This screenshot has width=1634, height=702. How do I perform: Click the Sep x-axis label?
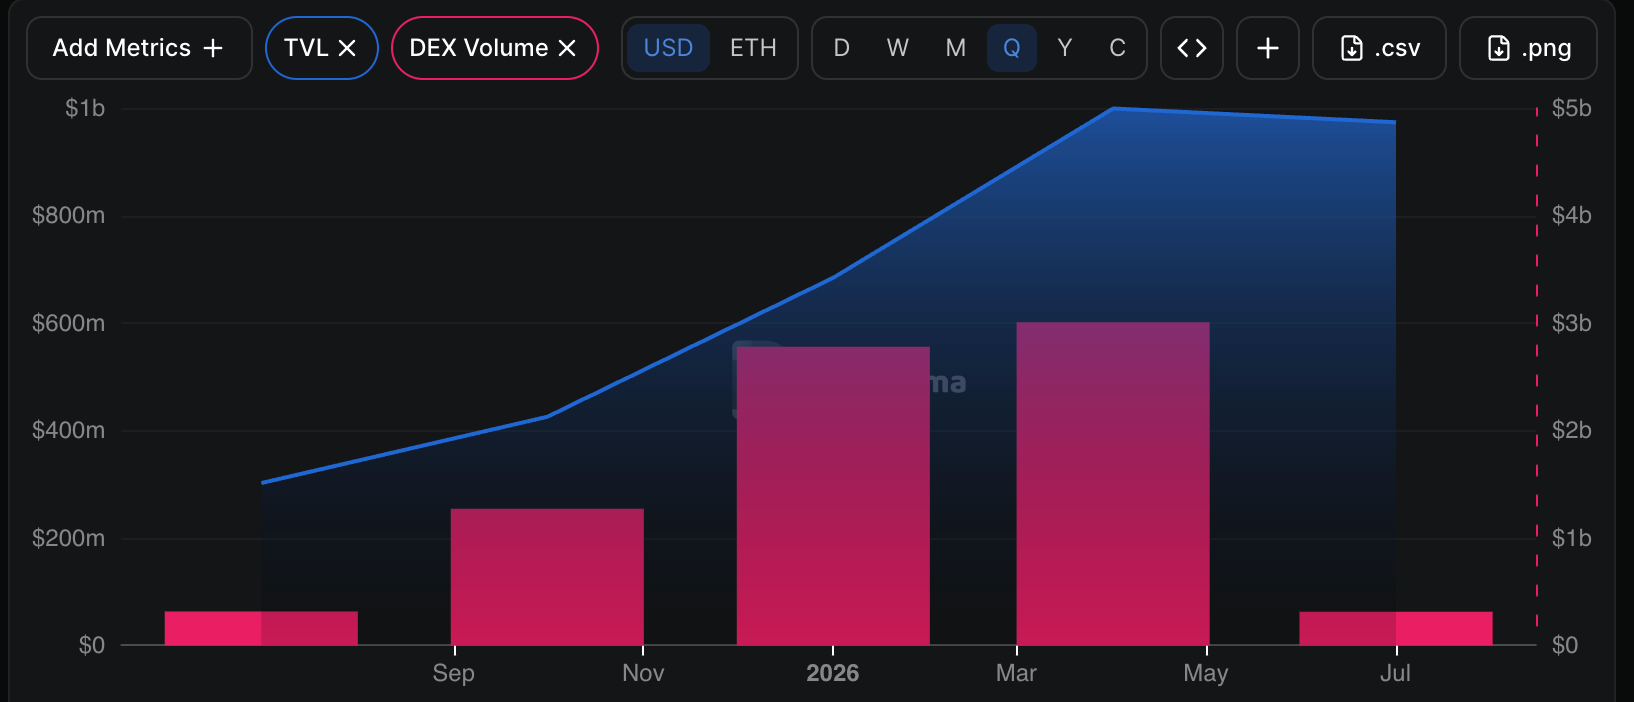point(454,673)
